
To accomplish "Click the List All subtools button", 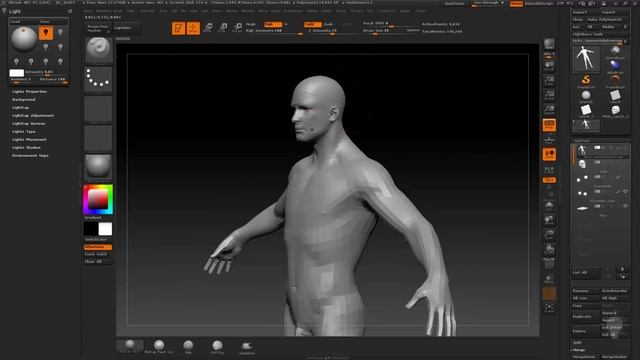I will pos(586,273).
